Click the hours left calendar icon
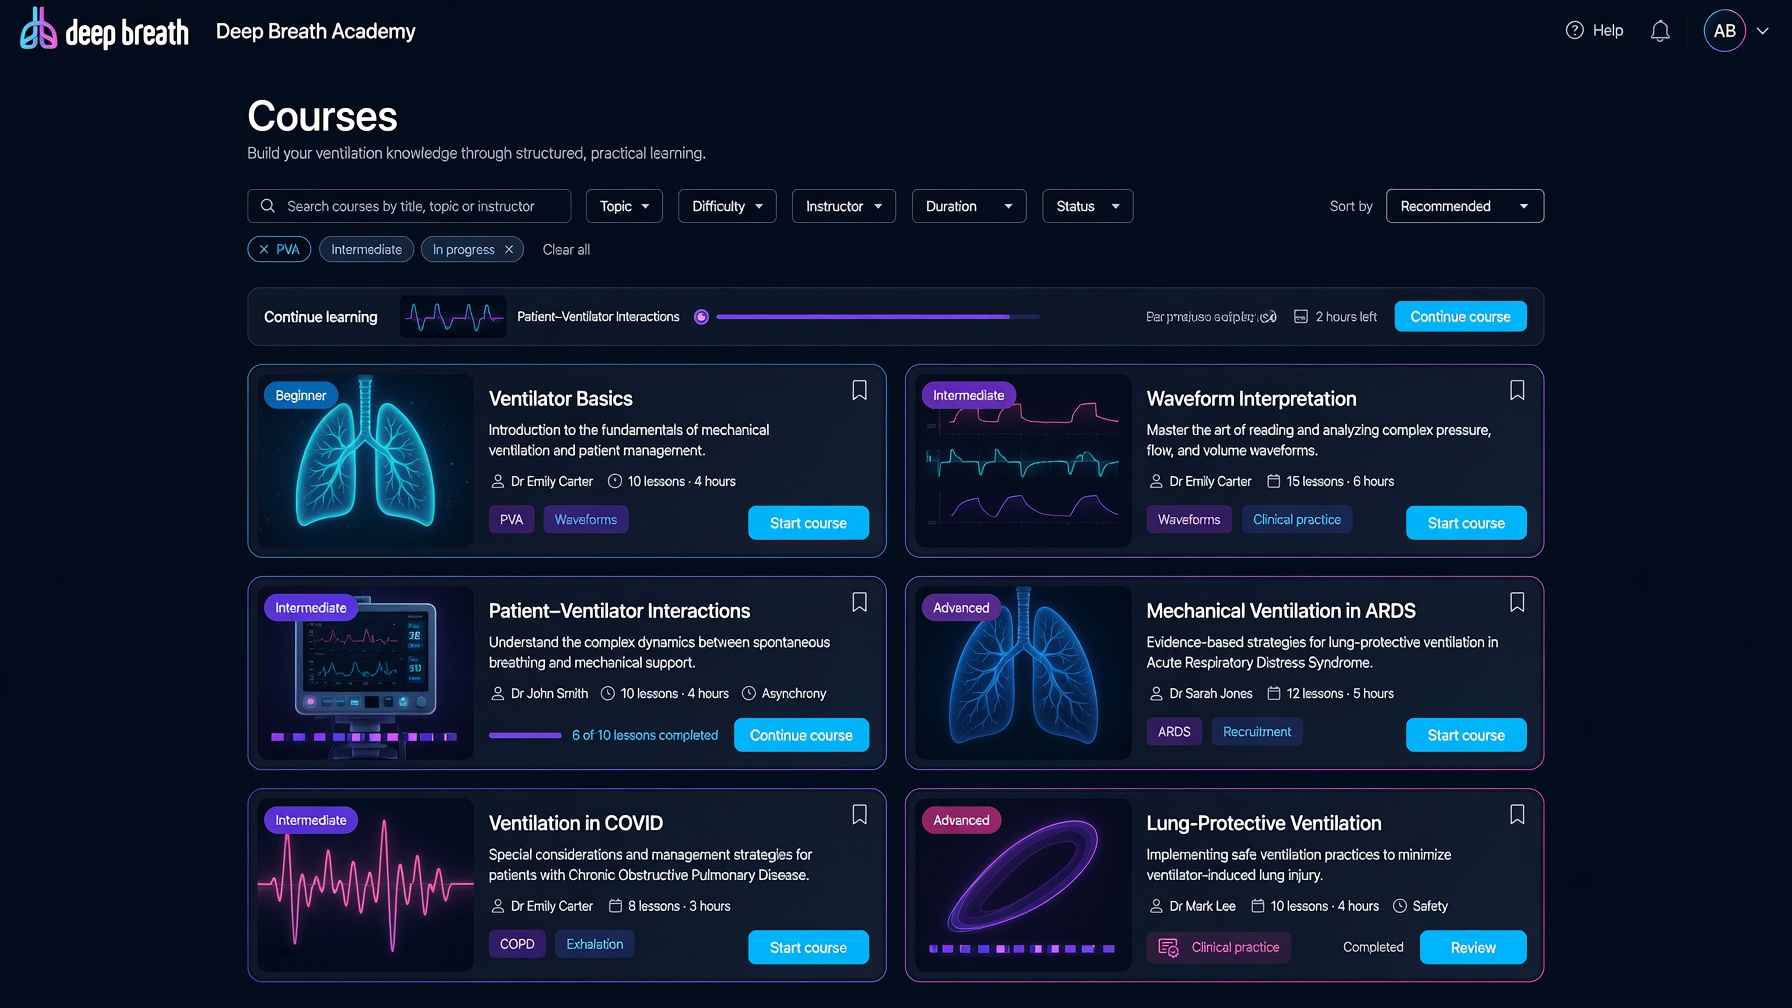 point(1301,317)
